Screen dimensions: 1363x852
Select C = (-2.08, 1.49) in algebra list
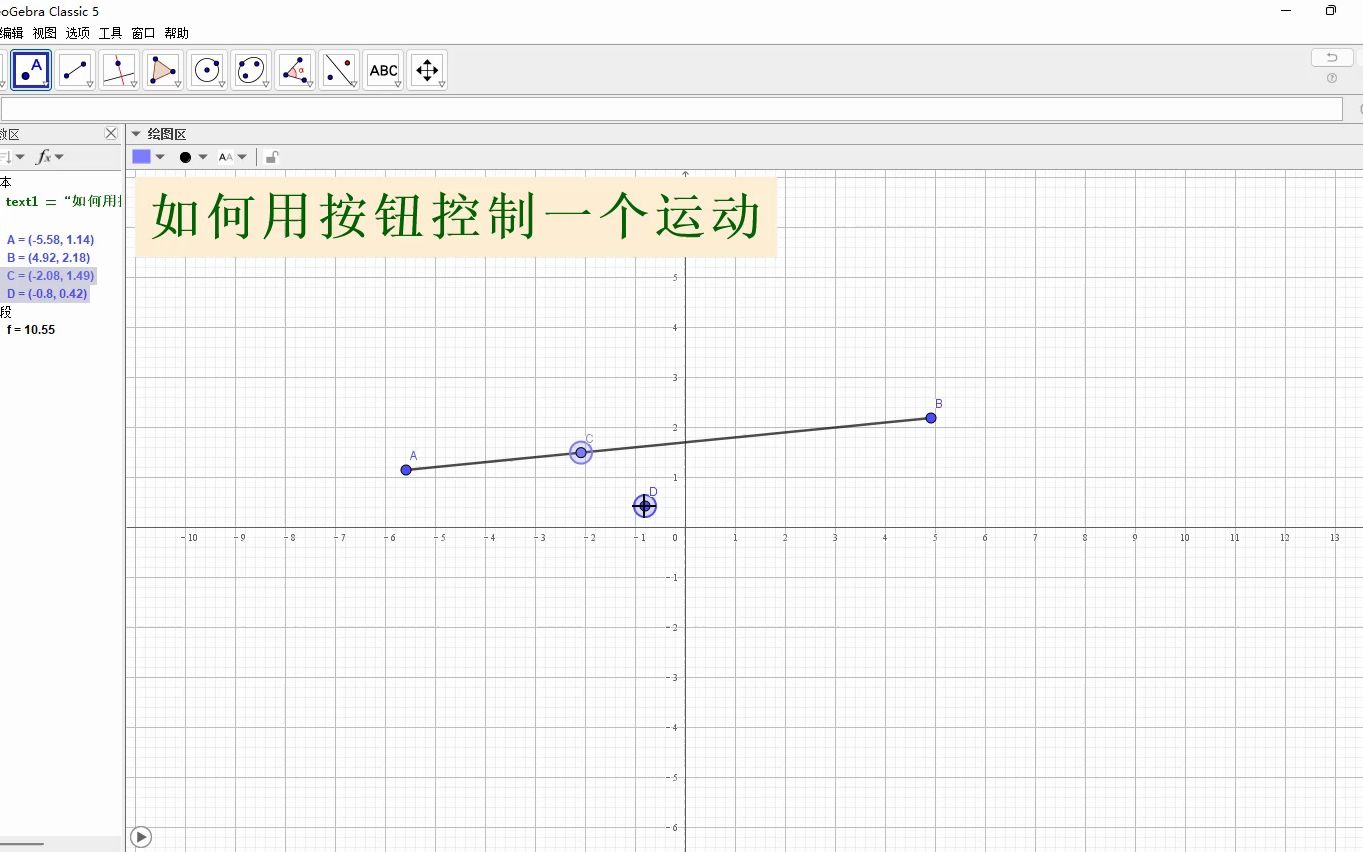(x=50, y=276)
